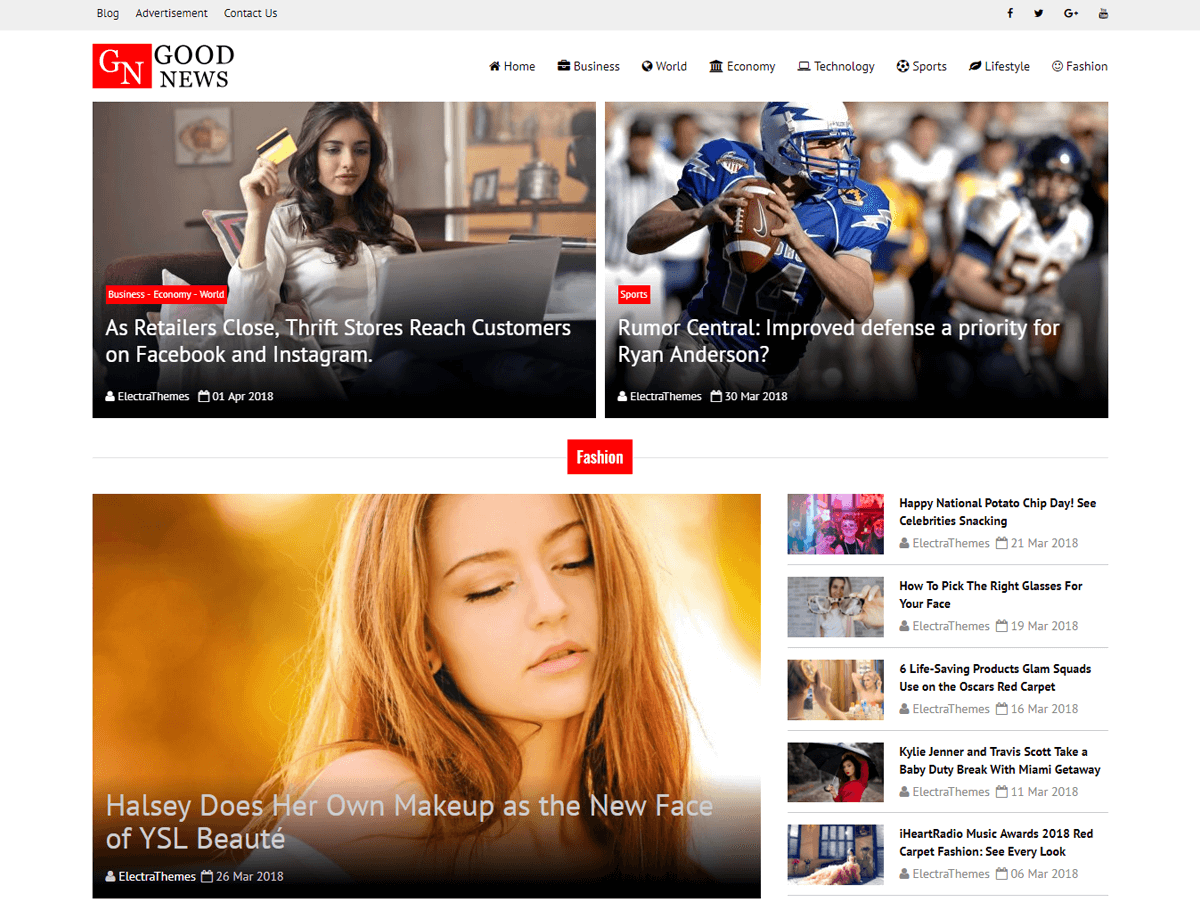Viewport: 1200px width, 900px height.
Task: Open the Contact Us link
Action: pyautogui.click(x=250, y=13)
